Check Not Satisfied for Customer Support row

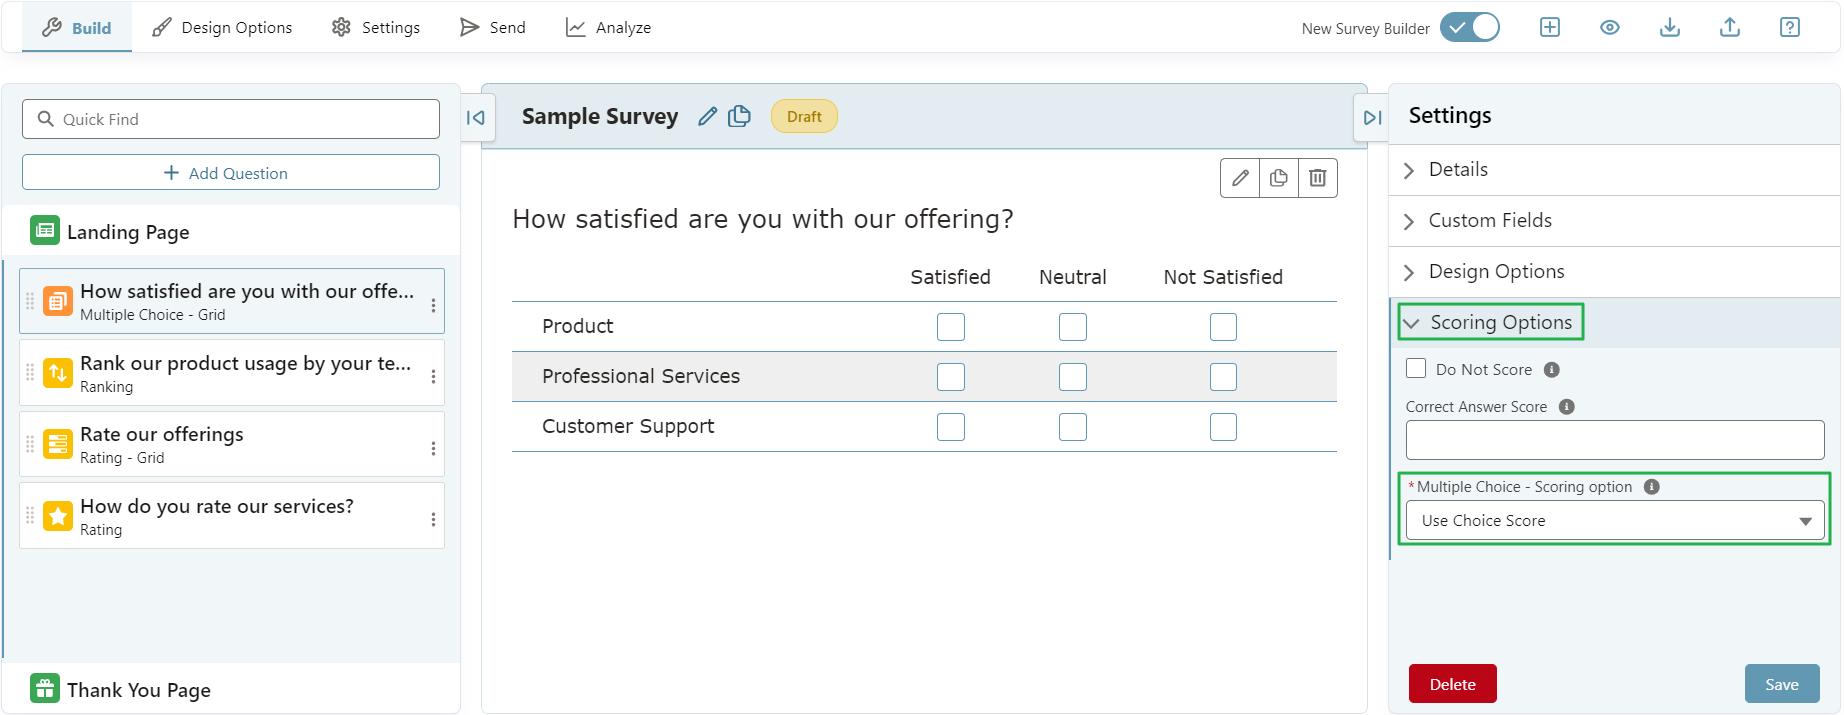pos(1223,427)
